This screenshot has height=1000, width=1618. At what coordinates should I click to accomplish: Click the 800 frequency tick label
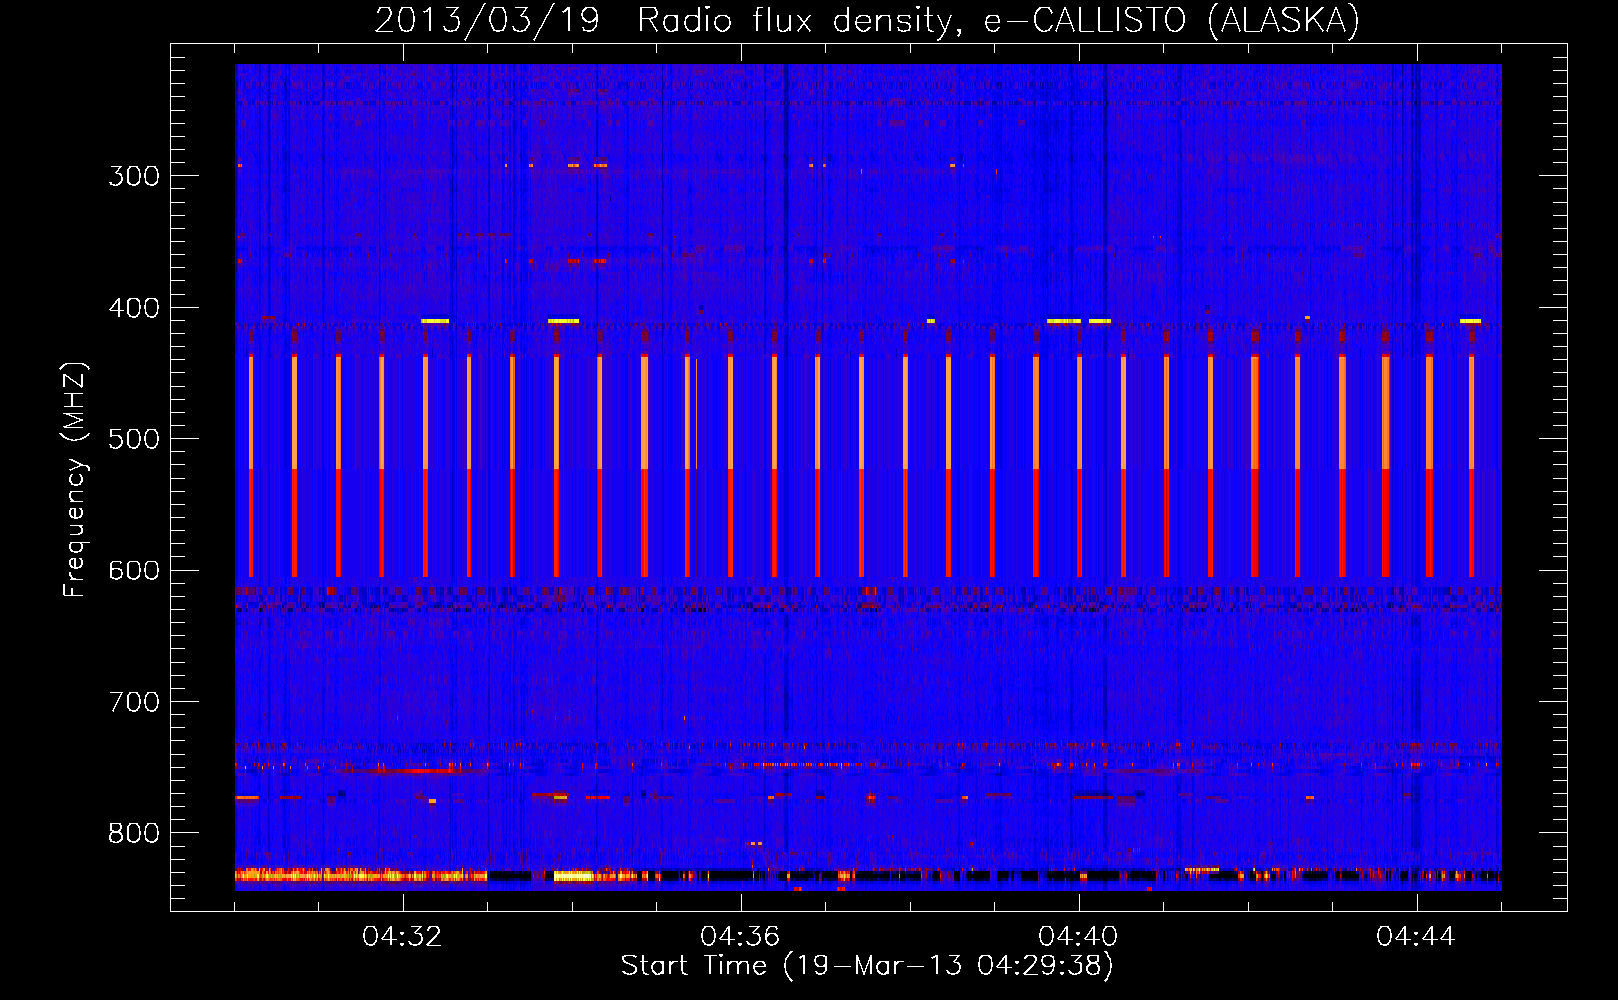point(134,834)
